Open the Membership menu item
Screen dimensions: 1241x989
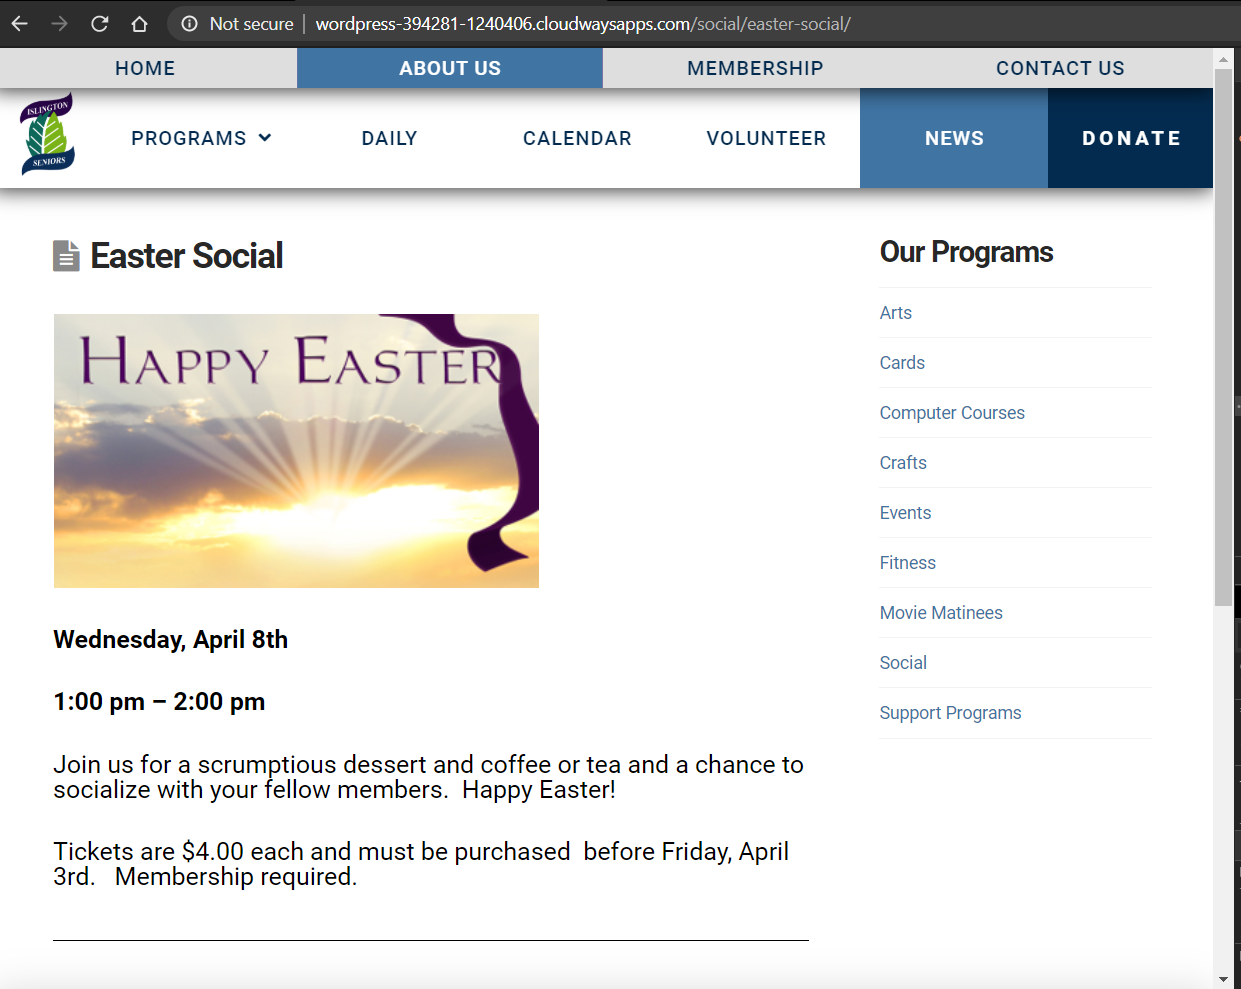coord(755,68)
